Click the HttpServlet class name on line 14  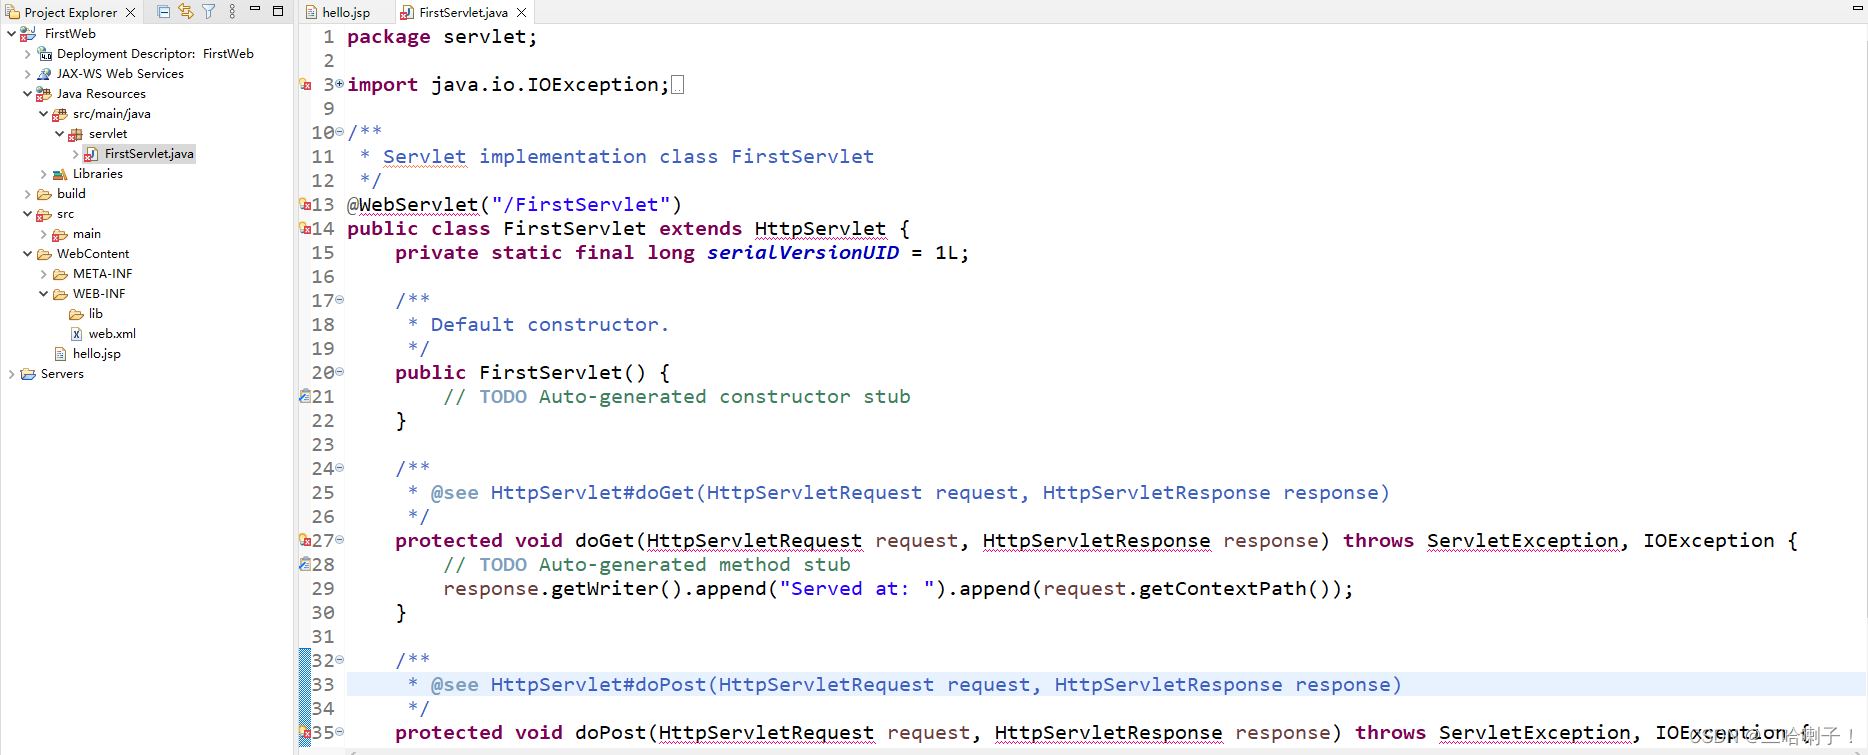[x=820, y=229]
